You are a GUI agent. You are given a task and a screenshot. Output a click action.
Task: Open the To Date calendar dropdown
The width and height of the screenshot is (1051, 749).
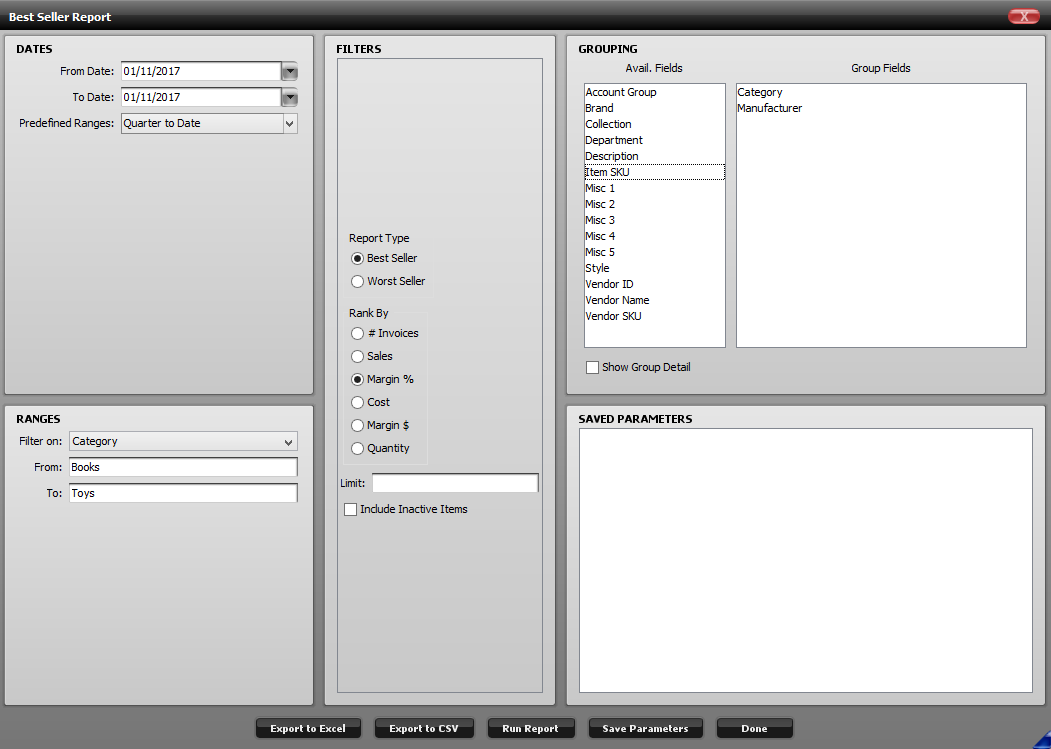[x=290, y=97]
